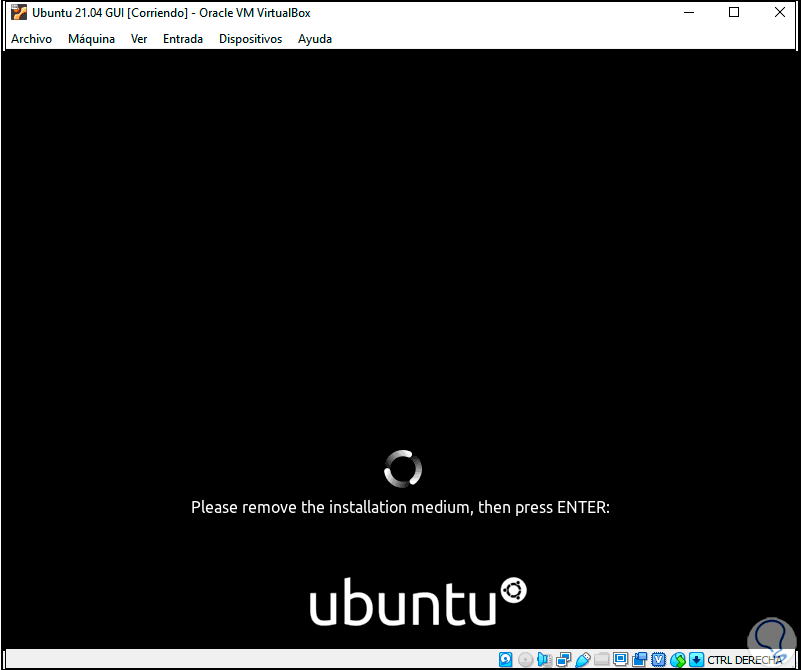Image resolution: width=802 pixels, height=670 pixels.
Task: Click the remove installation medium prompt text
Action: (400, 507)
